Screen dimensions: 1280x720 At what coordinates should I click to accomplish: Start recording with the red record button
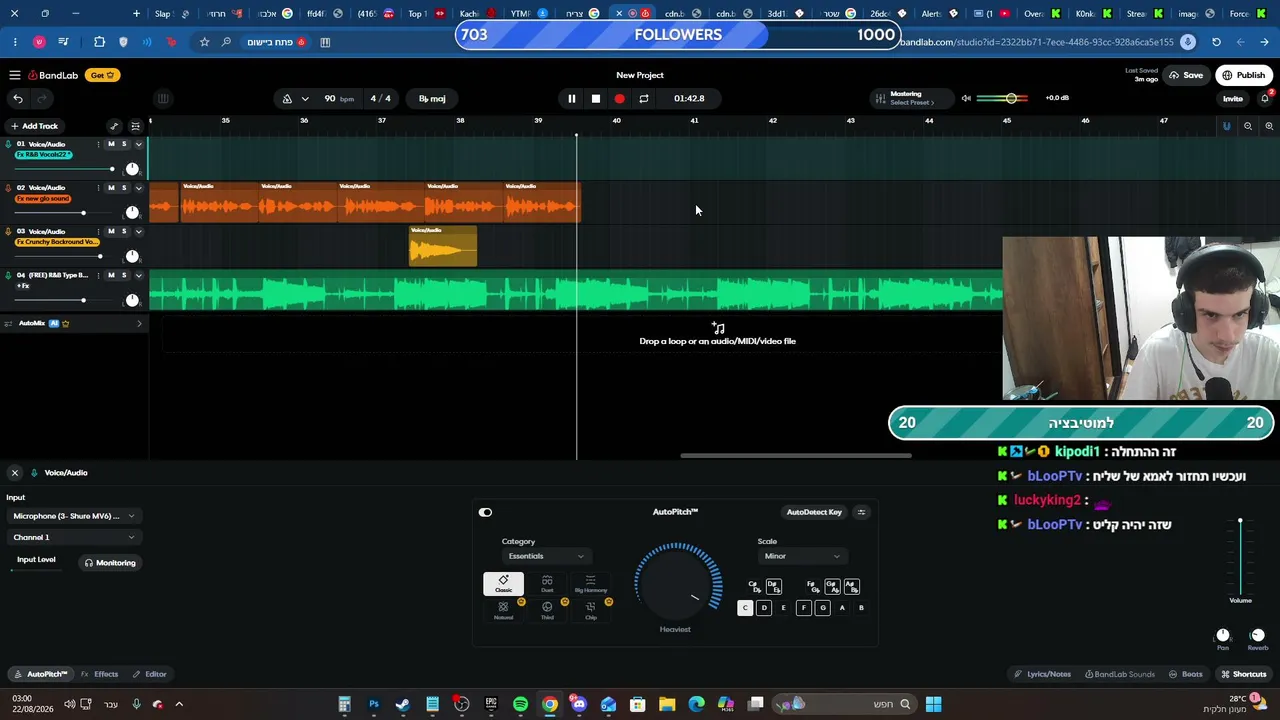(x=619, y=98)
